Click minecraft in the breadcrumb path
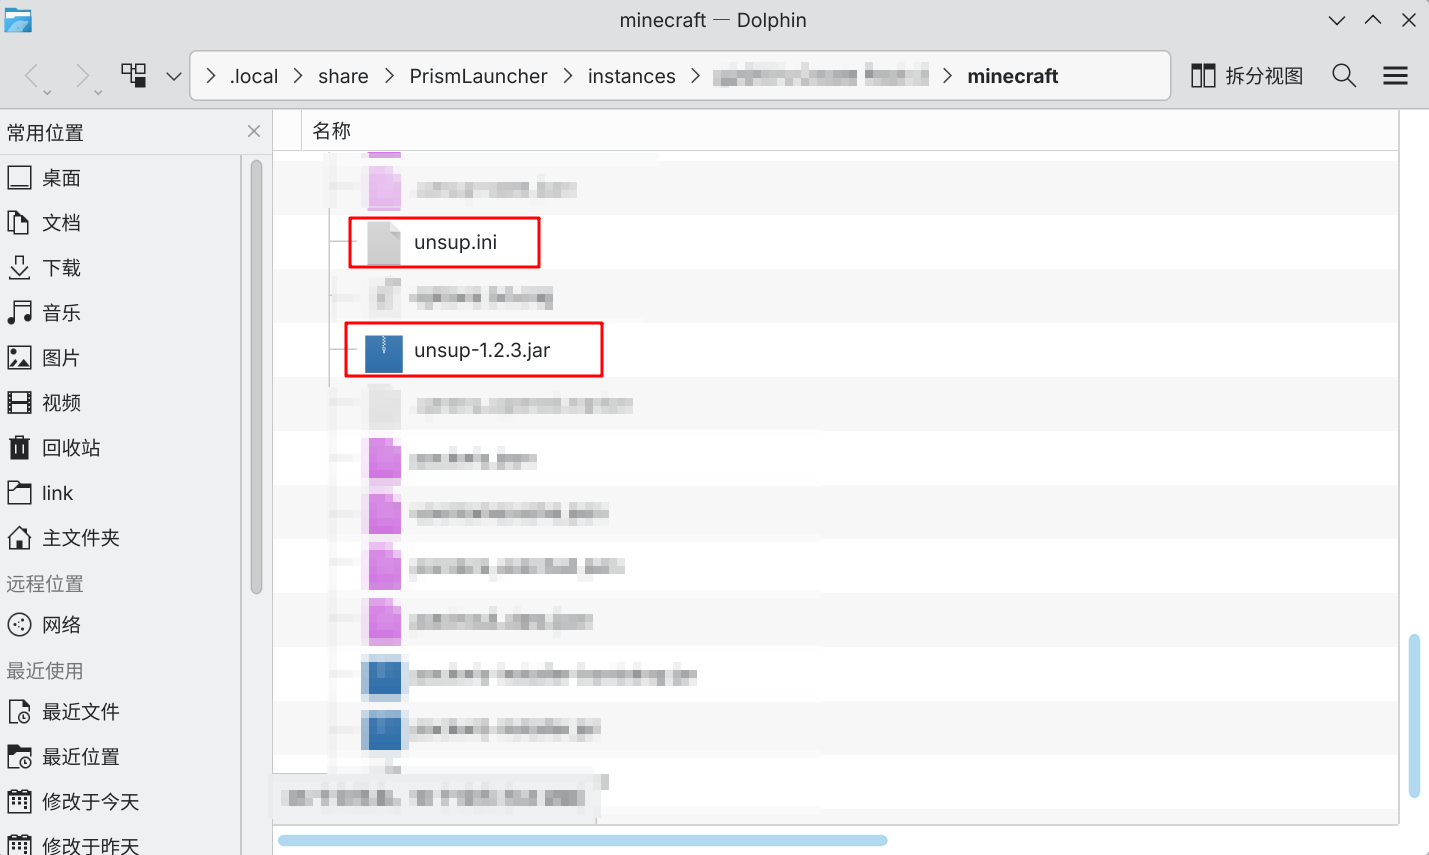The height and width of the screenshot is (855, 1429). 1013,76
